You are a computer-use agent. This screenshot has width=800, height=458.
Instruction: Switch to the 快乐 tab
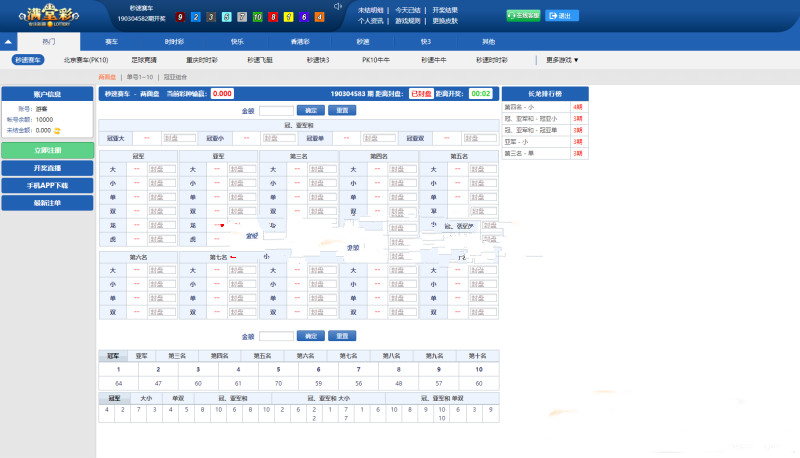237,42
